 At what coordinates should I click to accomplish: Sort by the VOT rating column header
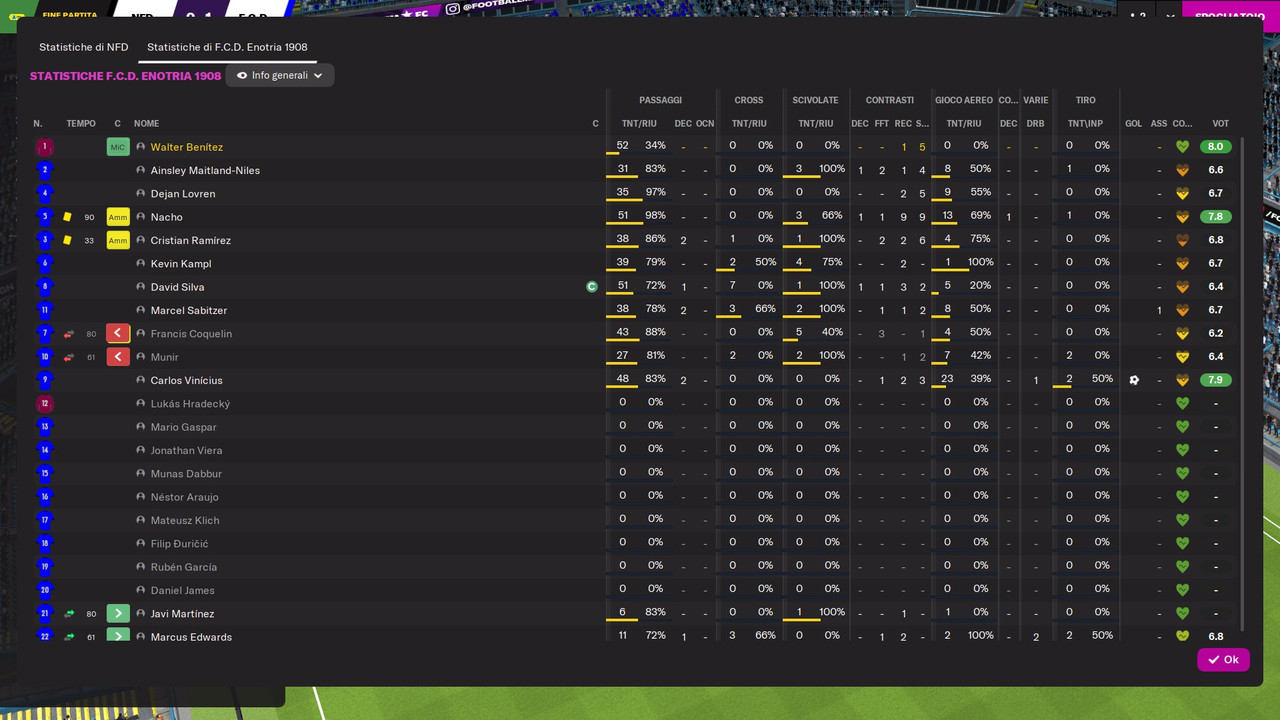click(x=1220, y=124)
